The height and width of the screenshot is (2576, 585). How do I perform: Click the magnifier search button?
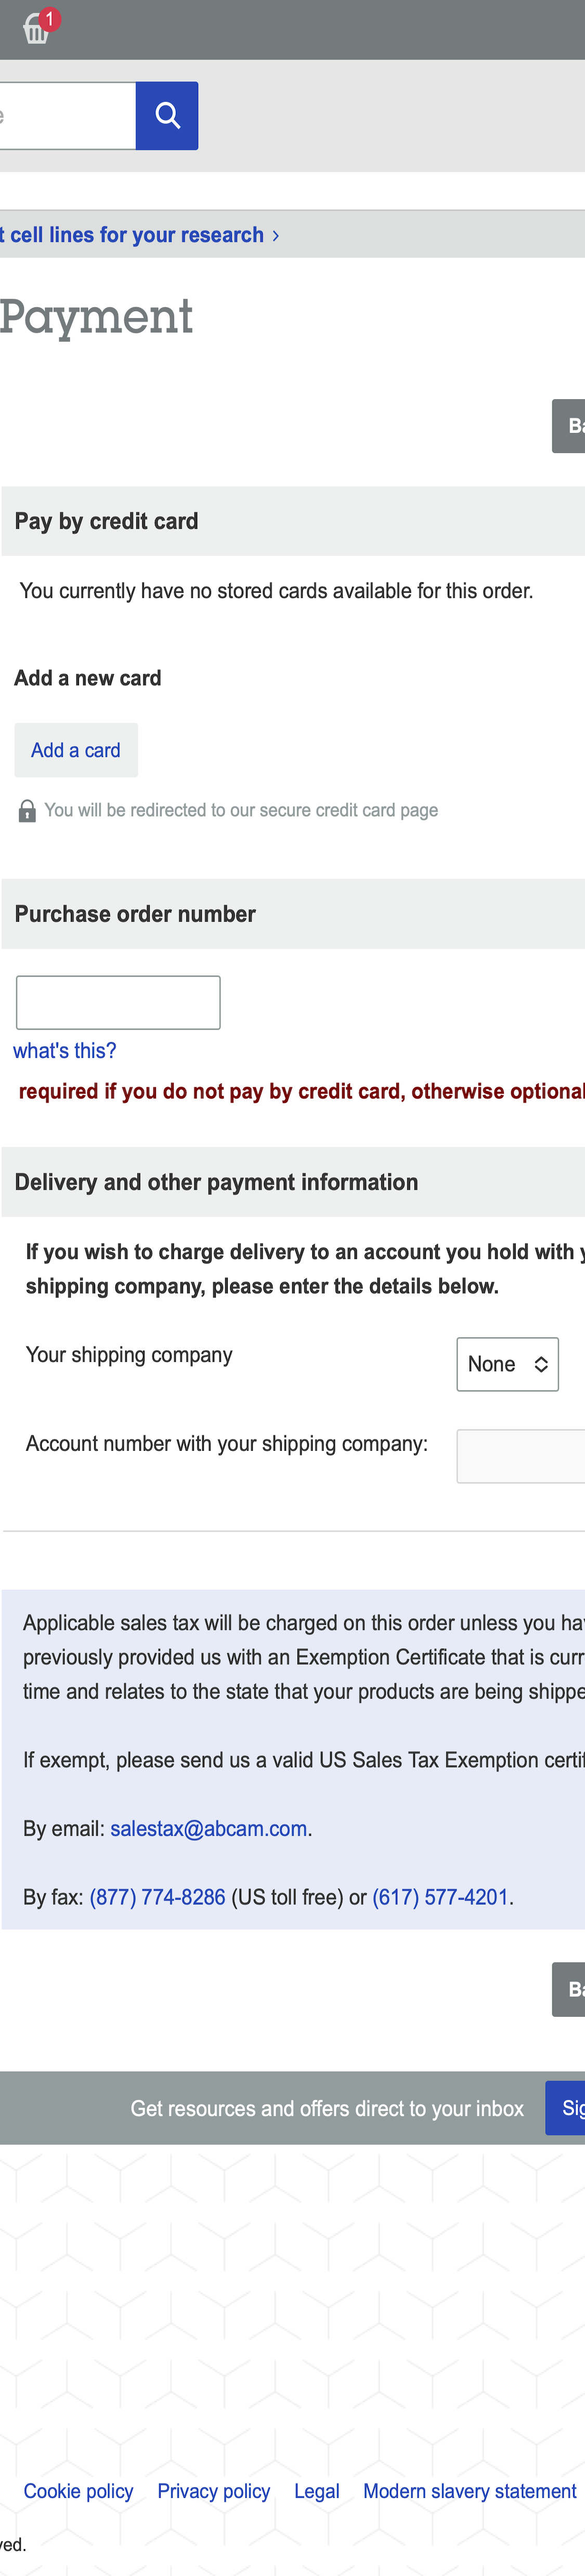pos(167,116)
